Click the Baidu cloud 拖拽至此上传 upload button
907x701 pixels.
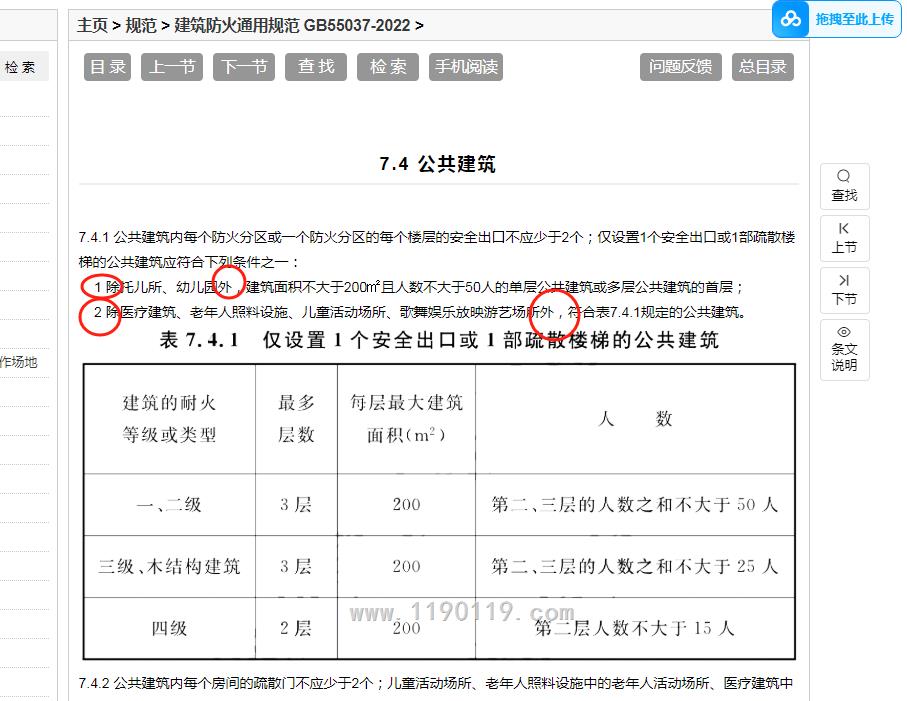838,19
